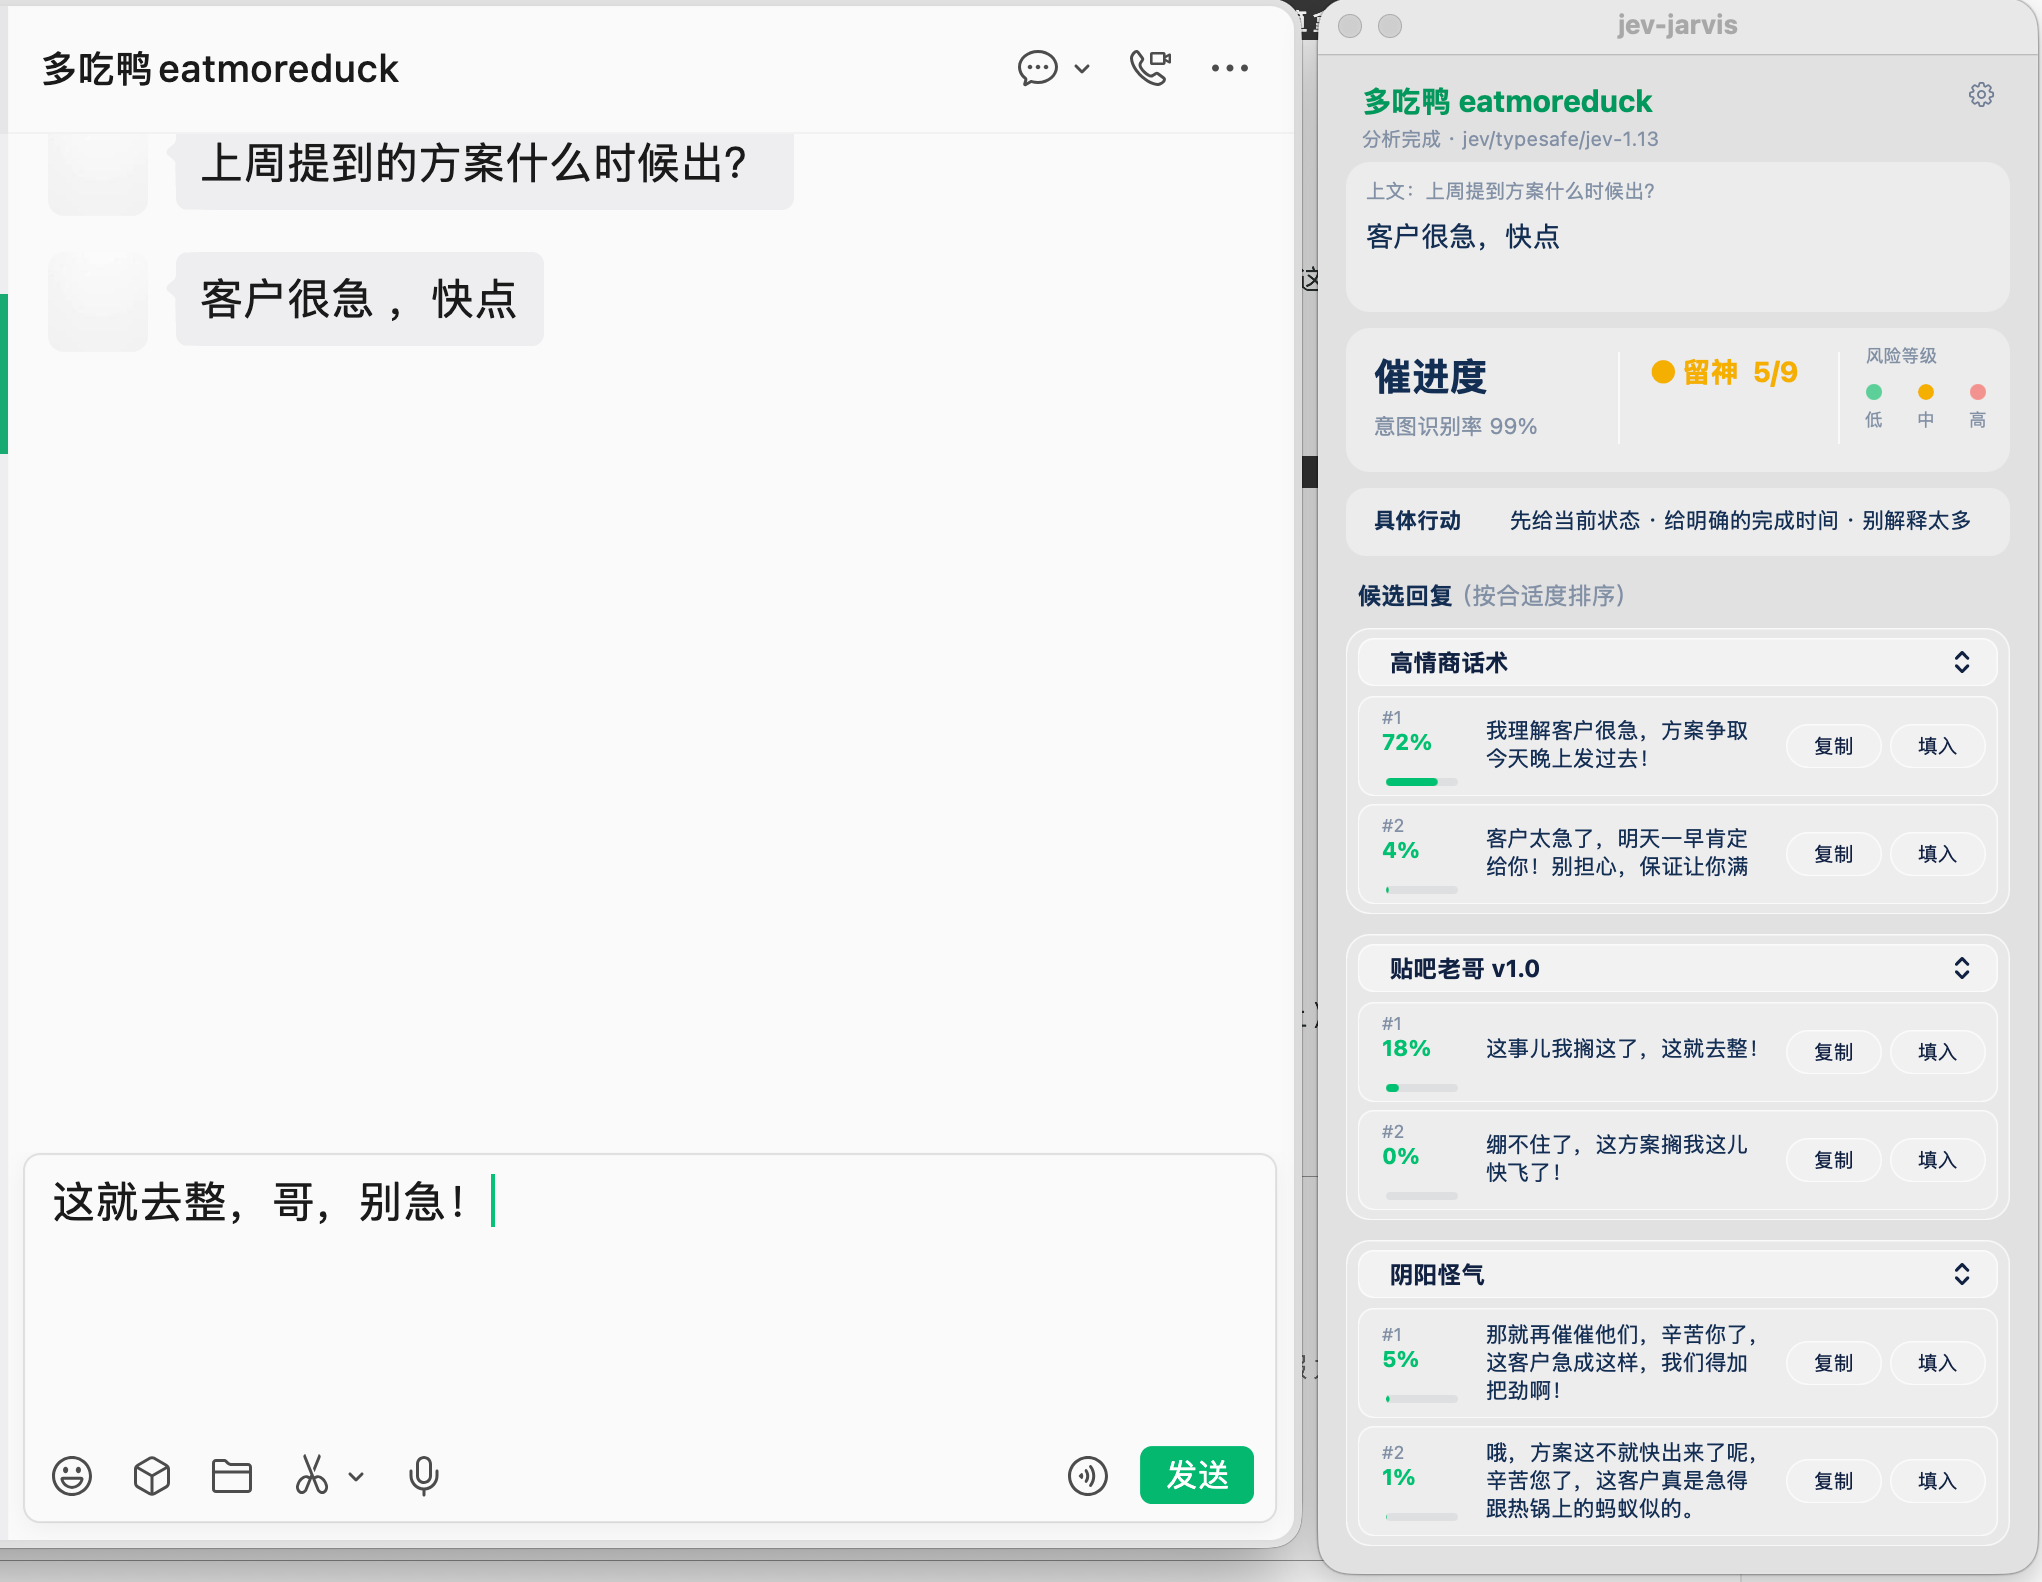Expand the 阴阳怪气 style selector
The height and width of the screenshot is (1582, 2042).
tap(1678, 1274)
